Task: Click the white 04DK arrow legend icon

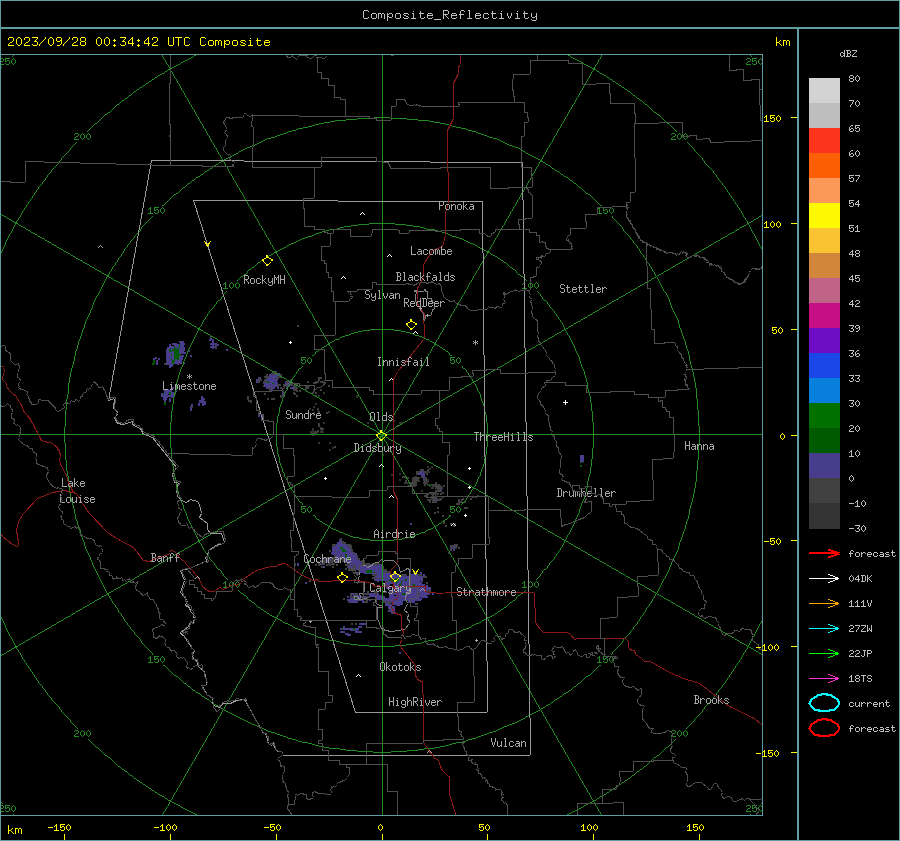Action: pyautogui.click(x=824, y=579)
